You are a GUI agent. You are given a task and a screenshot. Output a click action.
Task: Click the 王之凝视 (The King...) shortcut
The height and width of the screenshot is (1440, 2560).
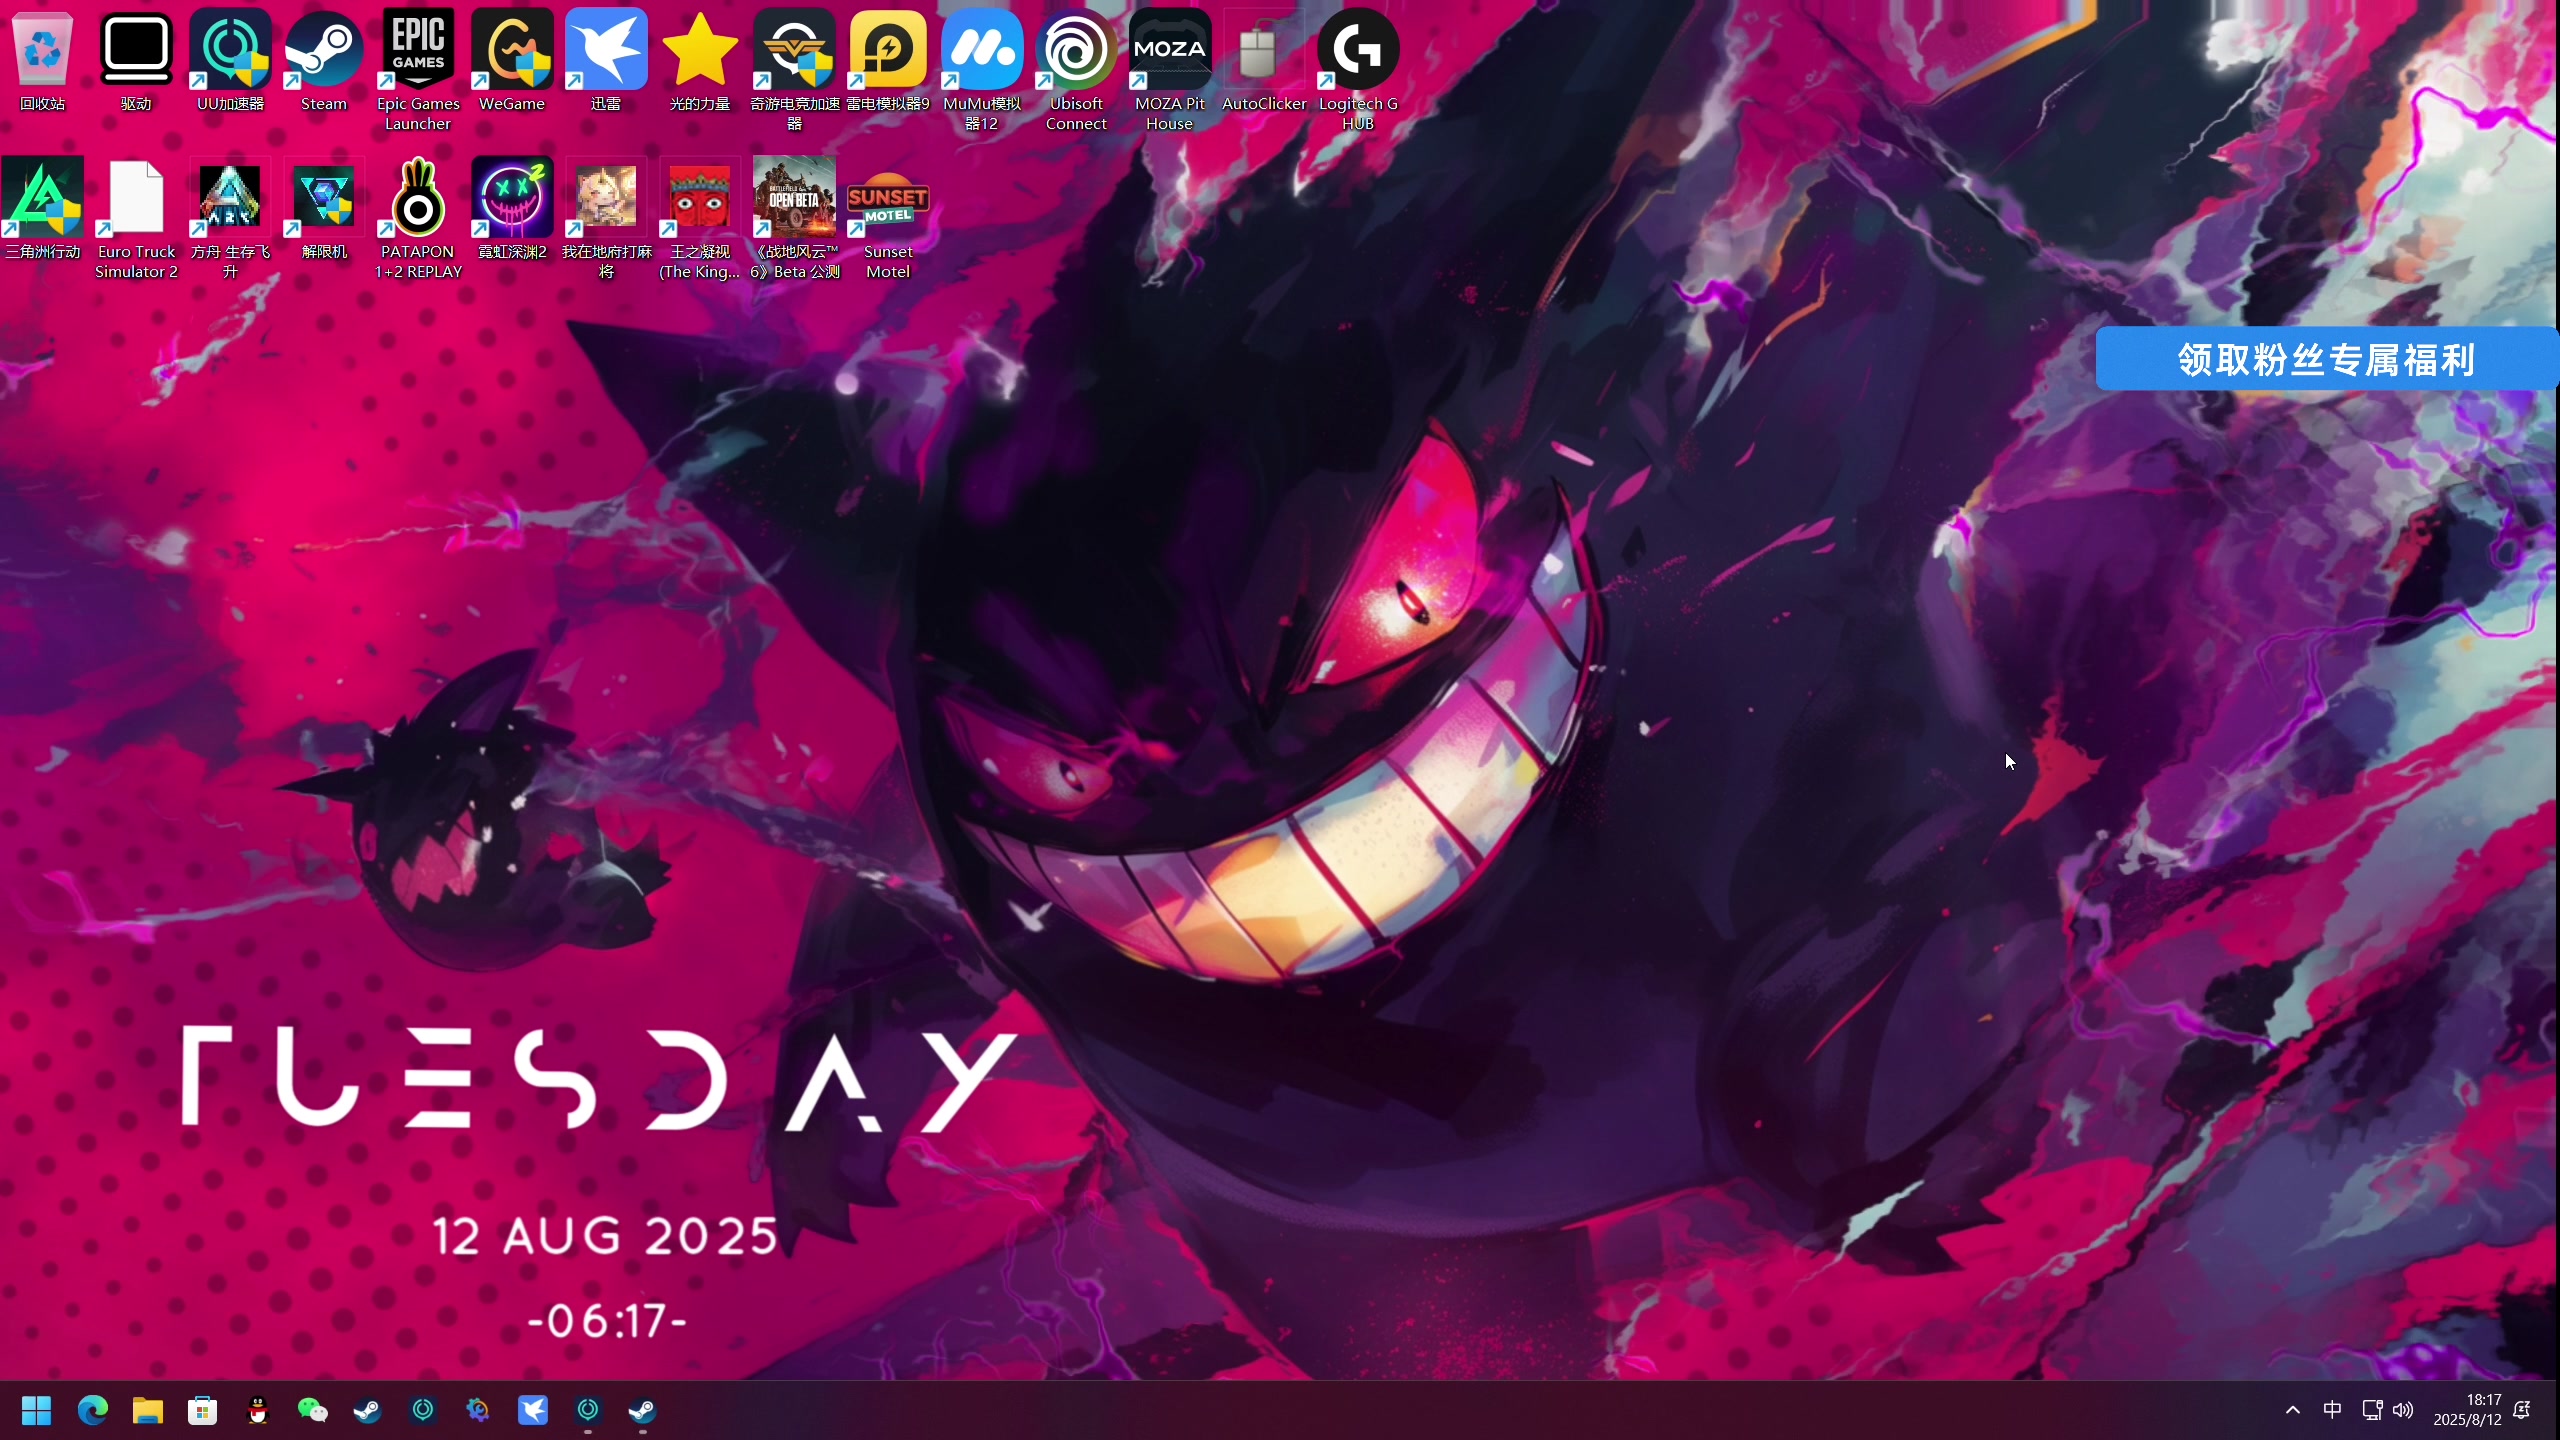tap(700, 218)
